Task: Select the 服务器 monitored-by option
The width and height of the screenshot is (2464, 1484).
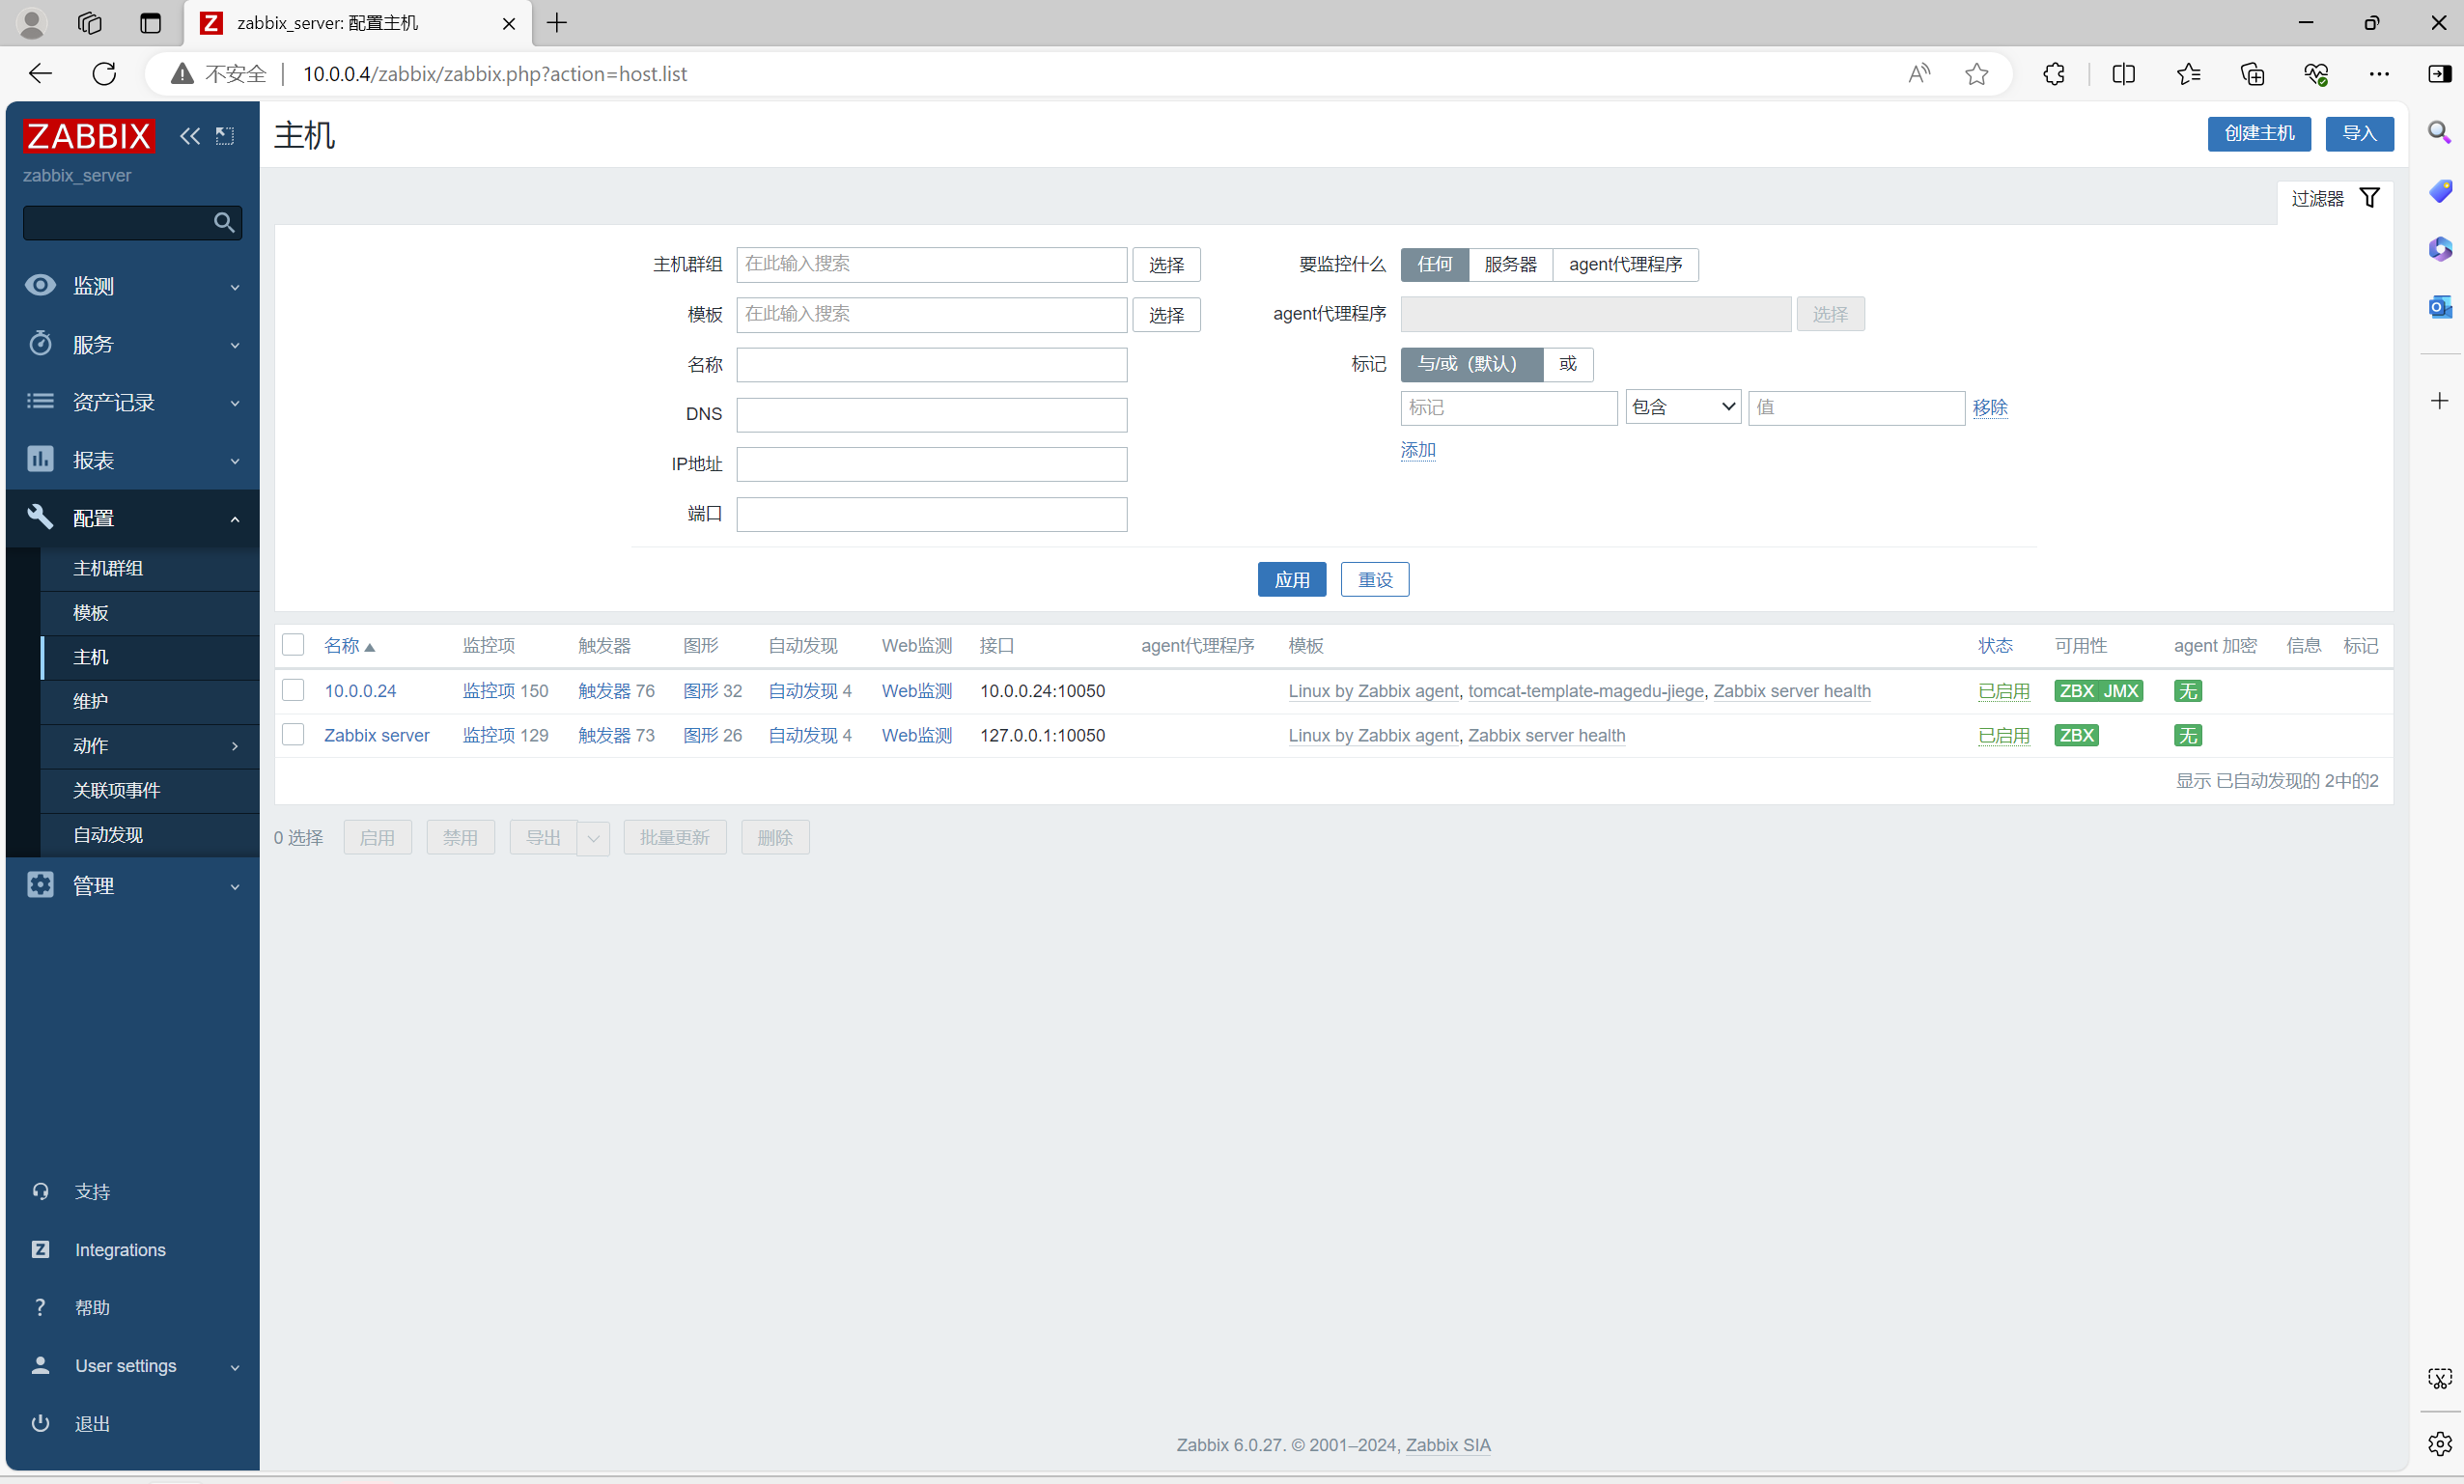Action: 1509,264
